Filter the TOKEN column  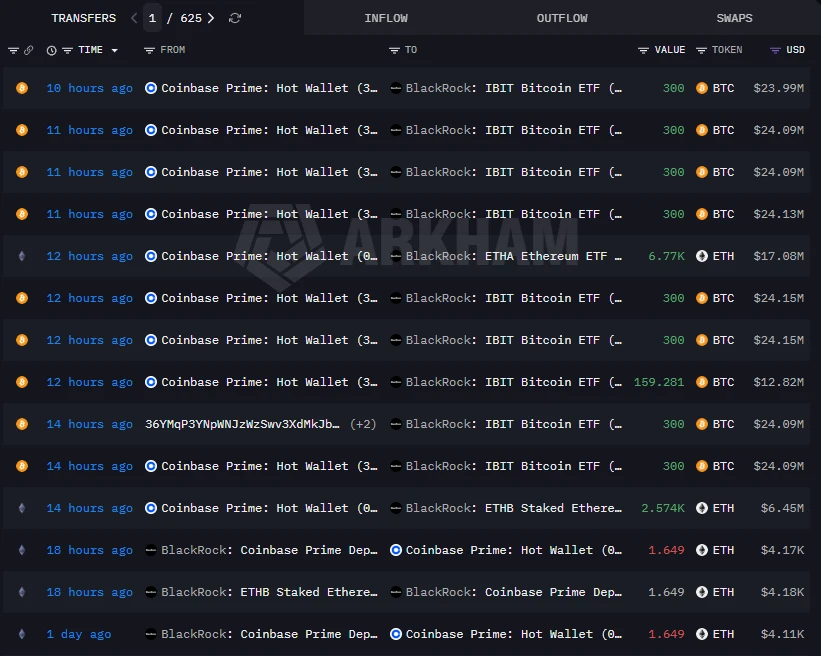pyautogui.click(x=702, y=50)
